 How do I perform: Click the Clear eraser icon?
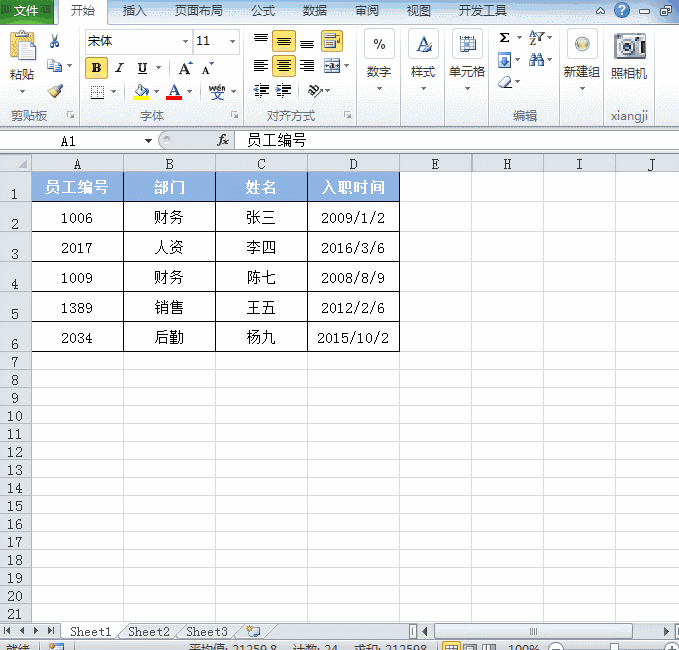click(x=504, y=82)
